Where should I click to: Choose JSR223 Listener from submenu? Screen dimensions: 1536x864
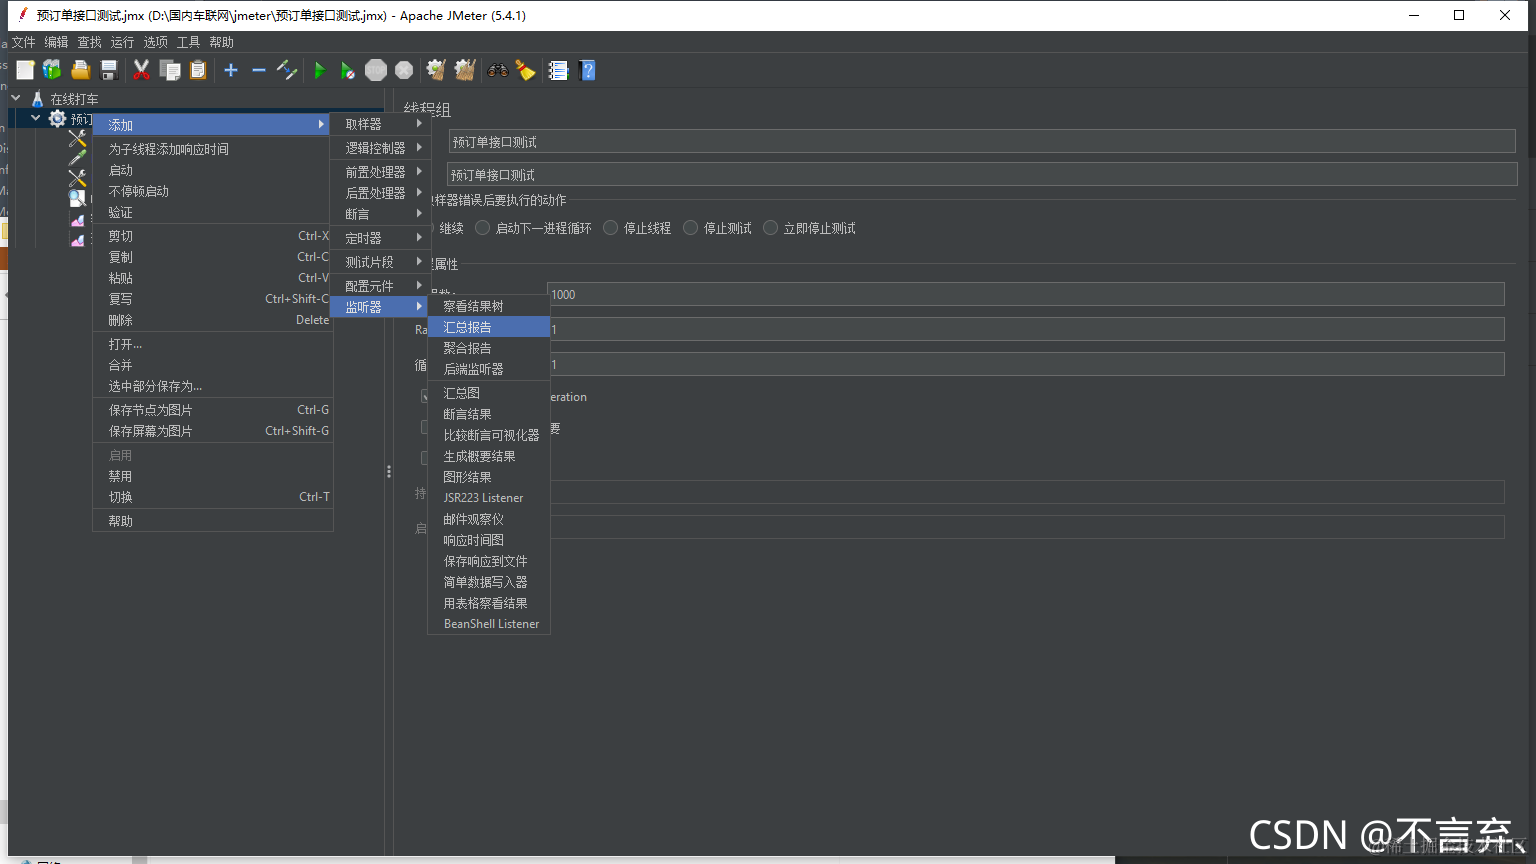(489, 498)
